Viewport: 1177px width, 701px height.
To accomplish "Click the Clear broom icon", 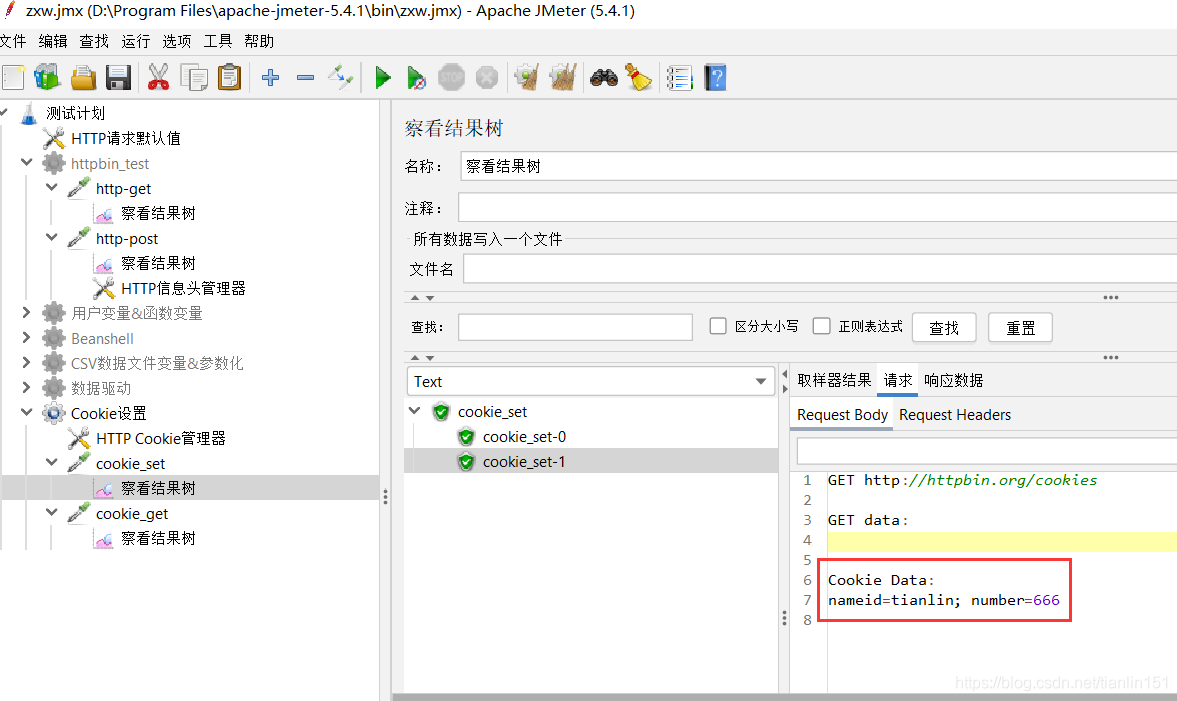I will (x=528, y=77).
